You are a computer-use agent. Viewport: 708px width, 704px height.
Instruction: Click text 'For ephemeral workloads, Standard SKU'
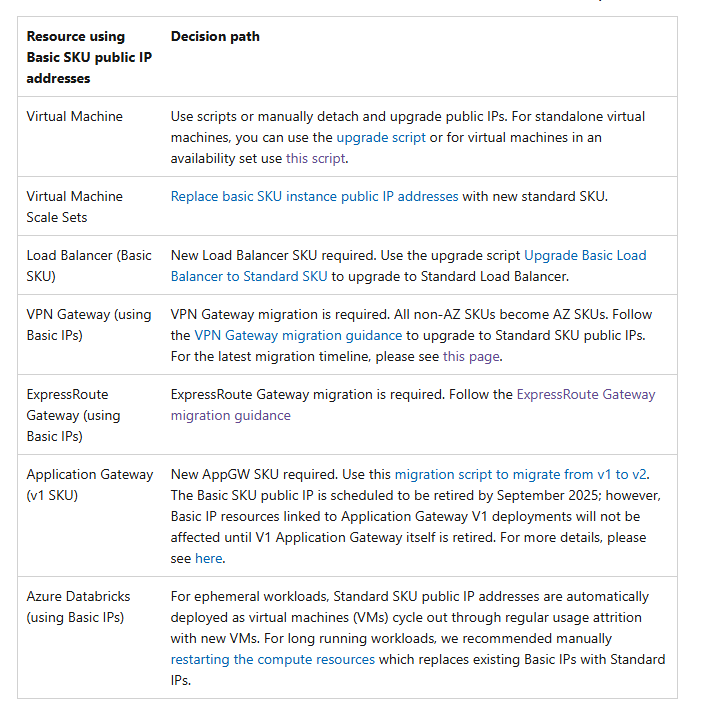point(294,597)
